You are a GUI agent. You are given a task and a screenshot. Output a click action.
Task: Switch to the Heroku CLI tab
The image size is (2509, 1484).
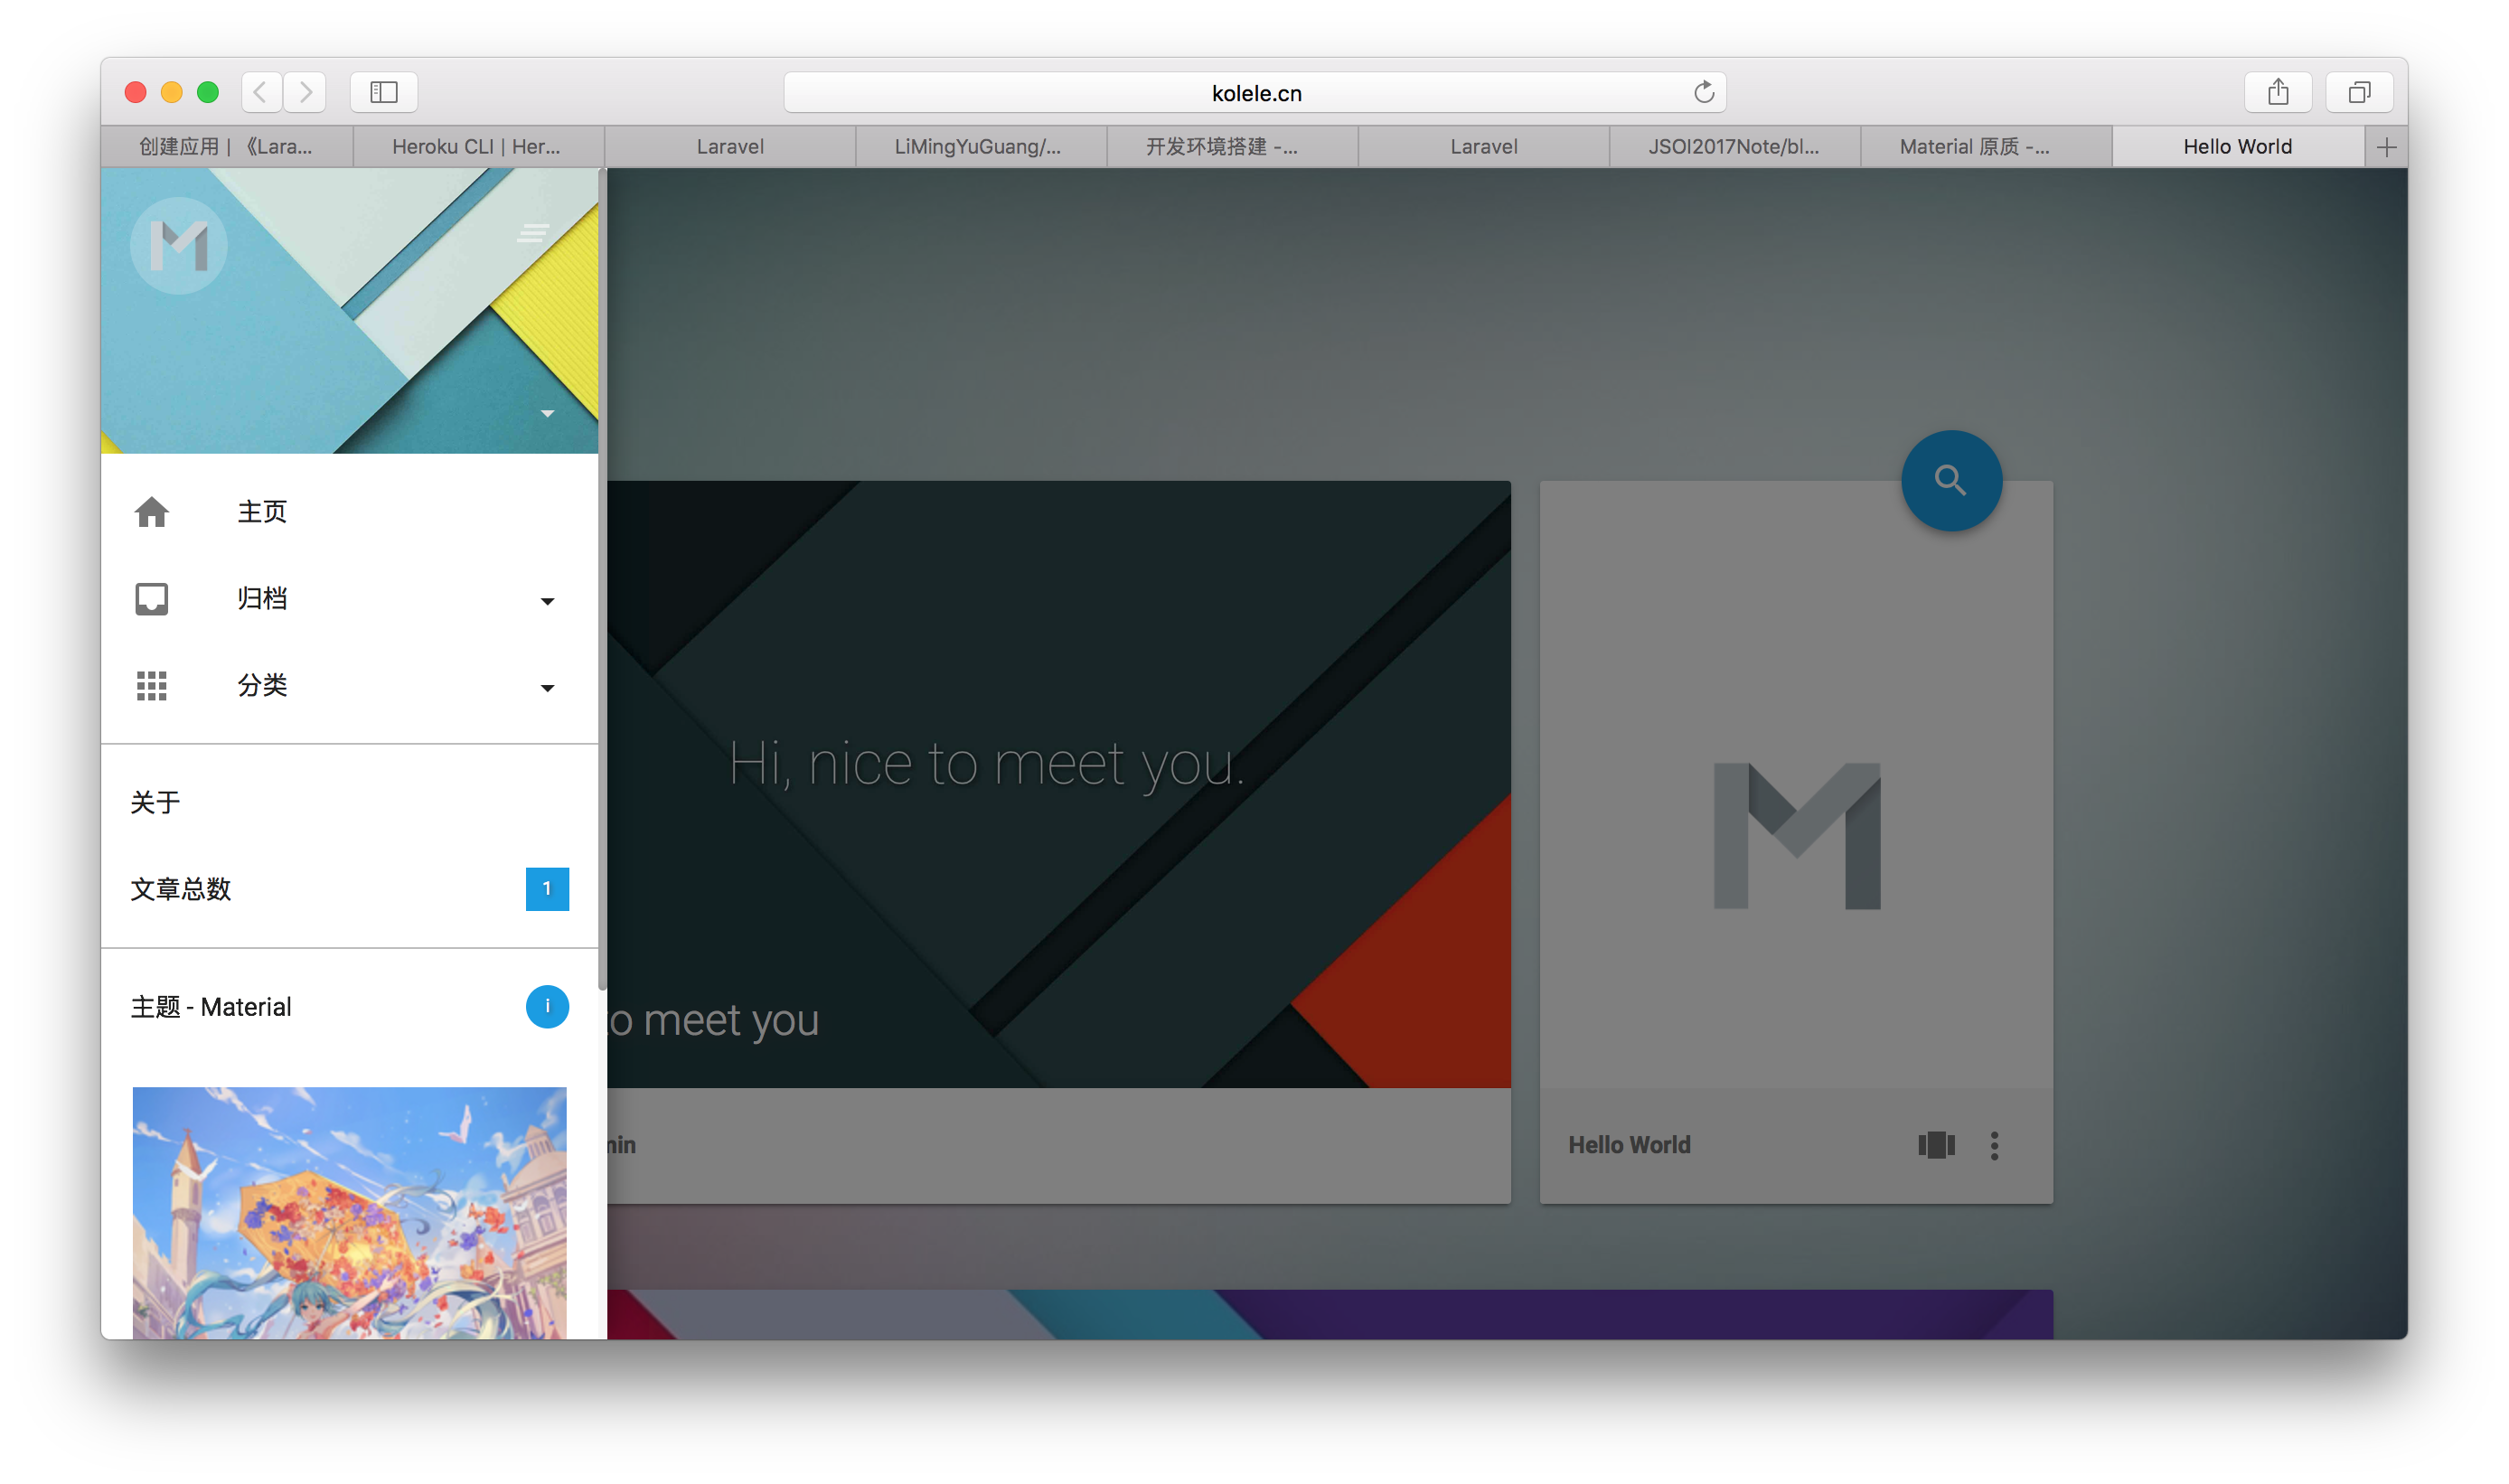pyautogui.click(x=477, y=147)
